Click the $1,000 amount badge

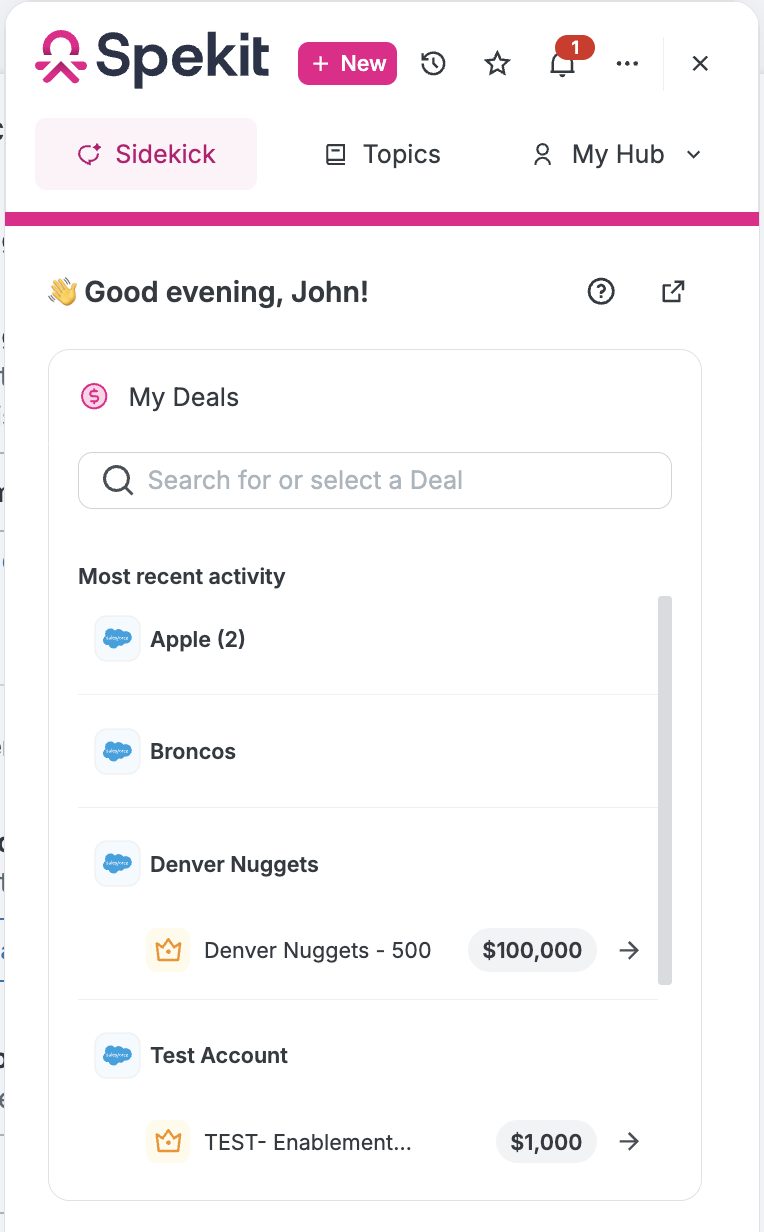click(546, 1141)
